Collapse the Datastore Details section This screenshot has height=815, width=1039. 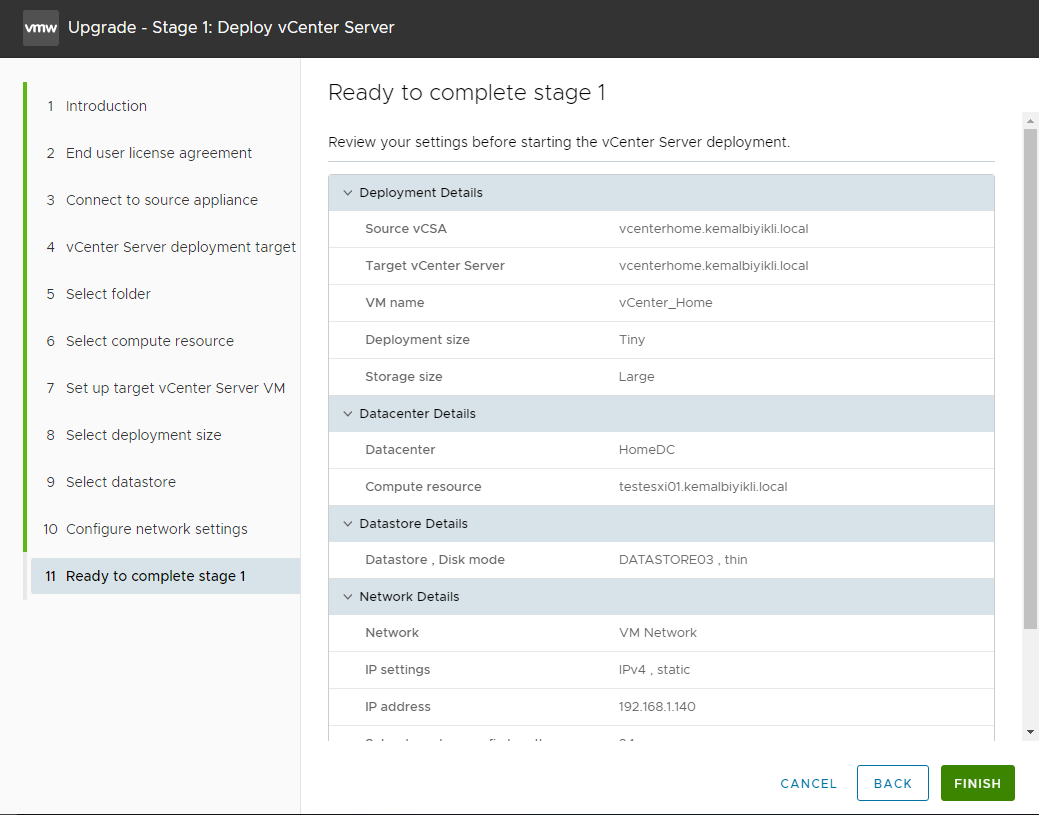347,523
